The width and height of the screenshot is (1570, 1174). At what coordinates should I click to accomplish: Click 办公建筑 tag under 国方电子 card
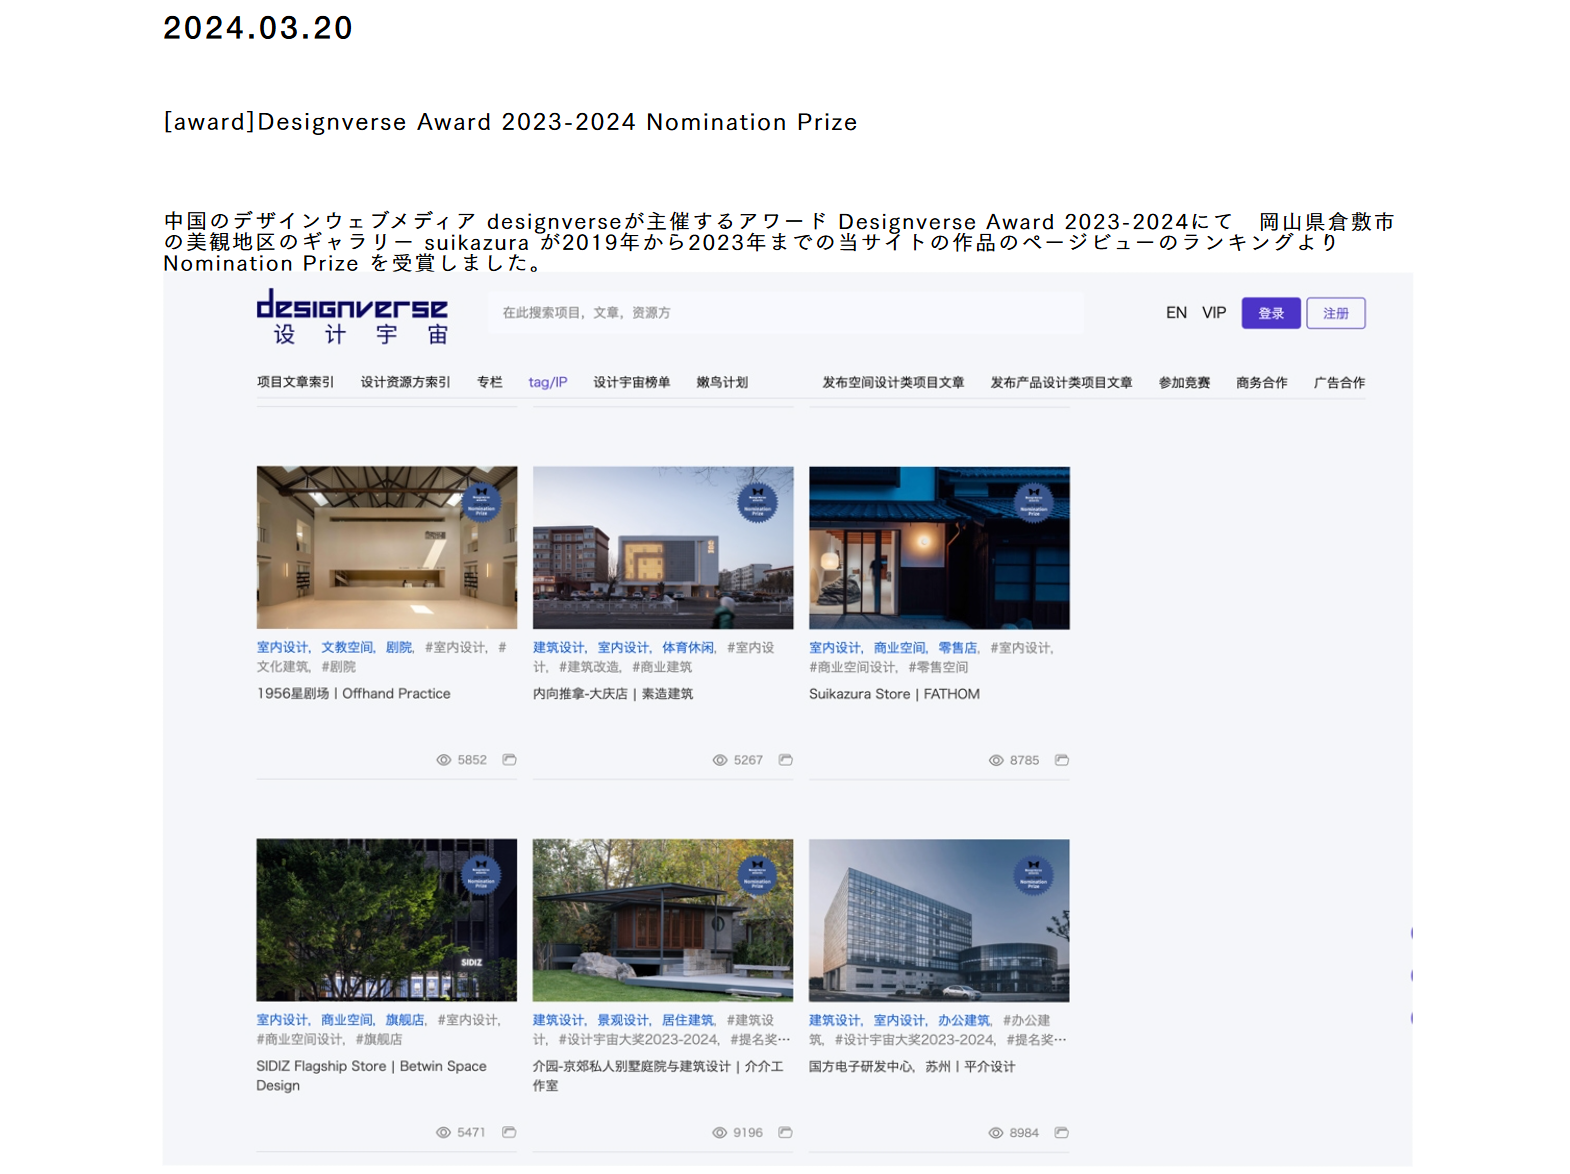(964, 1020)
